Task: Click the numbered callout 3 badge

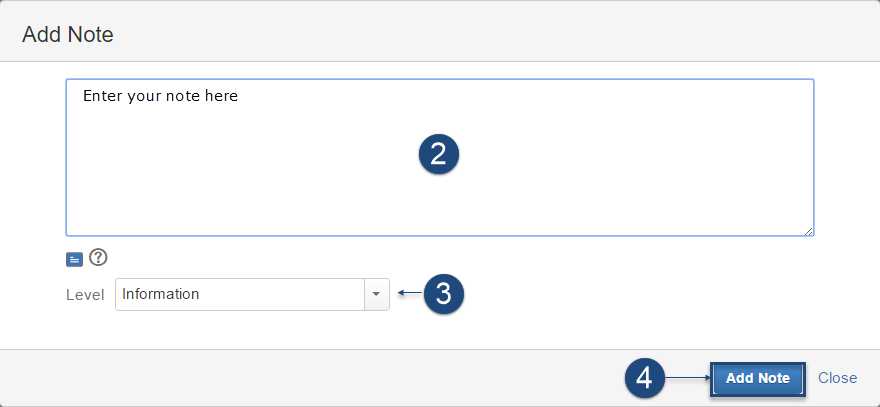Action: [444, 294]
